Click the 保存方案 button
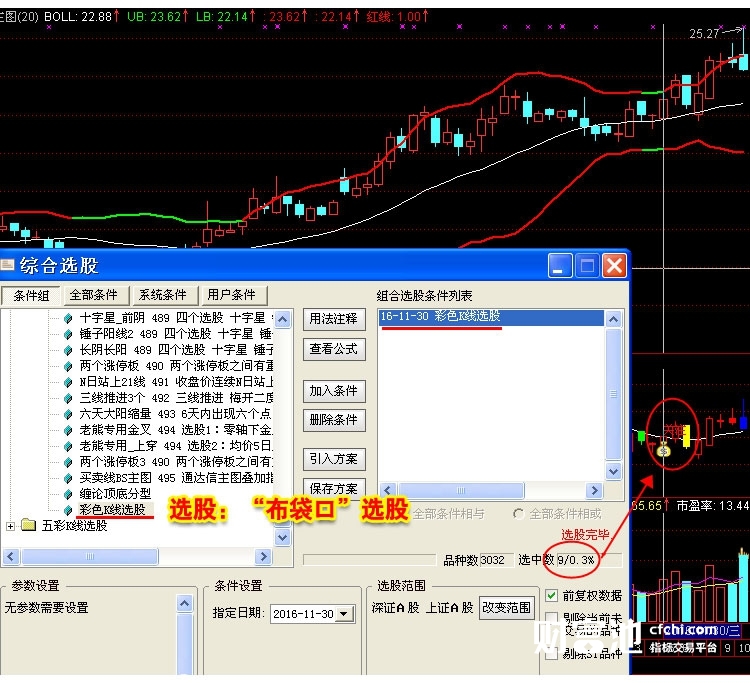The image size is (750, 683). pyautogui.click(x=334, y=488)
